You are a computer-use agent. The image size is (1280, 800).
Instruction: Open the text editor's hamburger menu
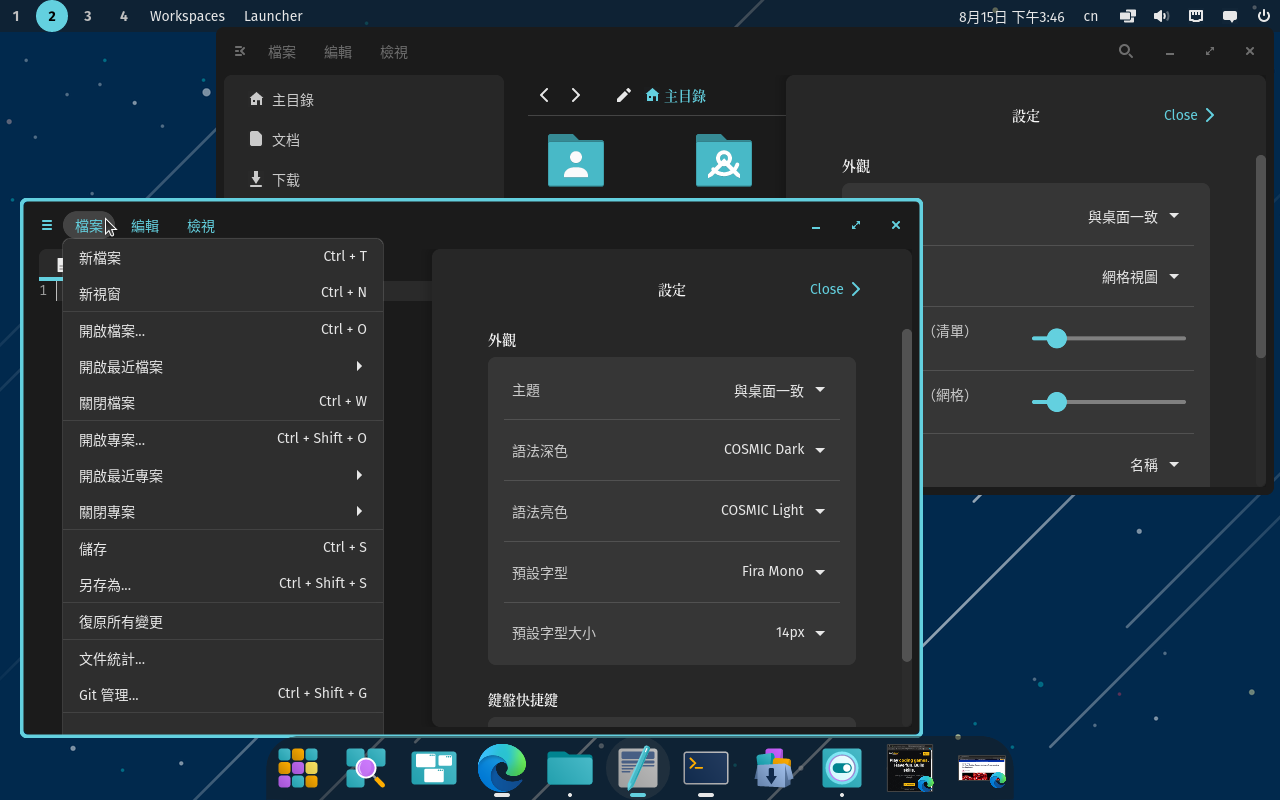pos(46,225)
